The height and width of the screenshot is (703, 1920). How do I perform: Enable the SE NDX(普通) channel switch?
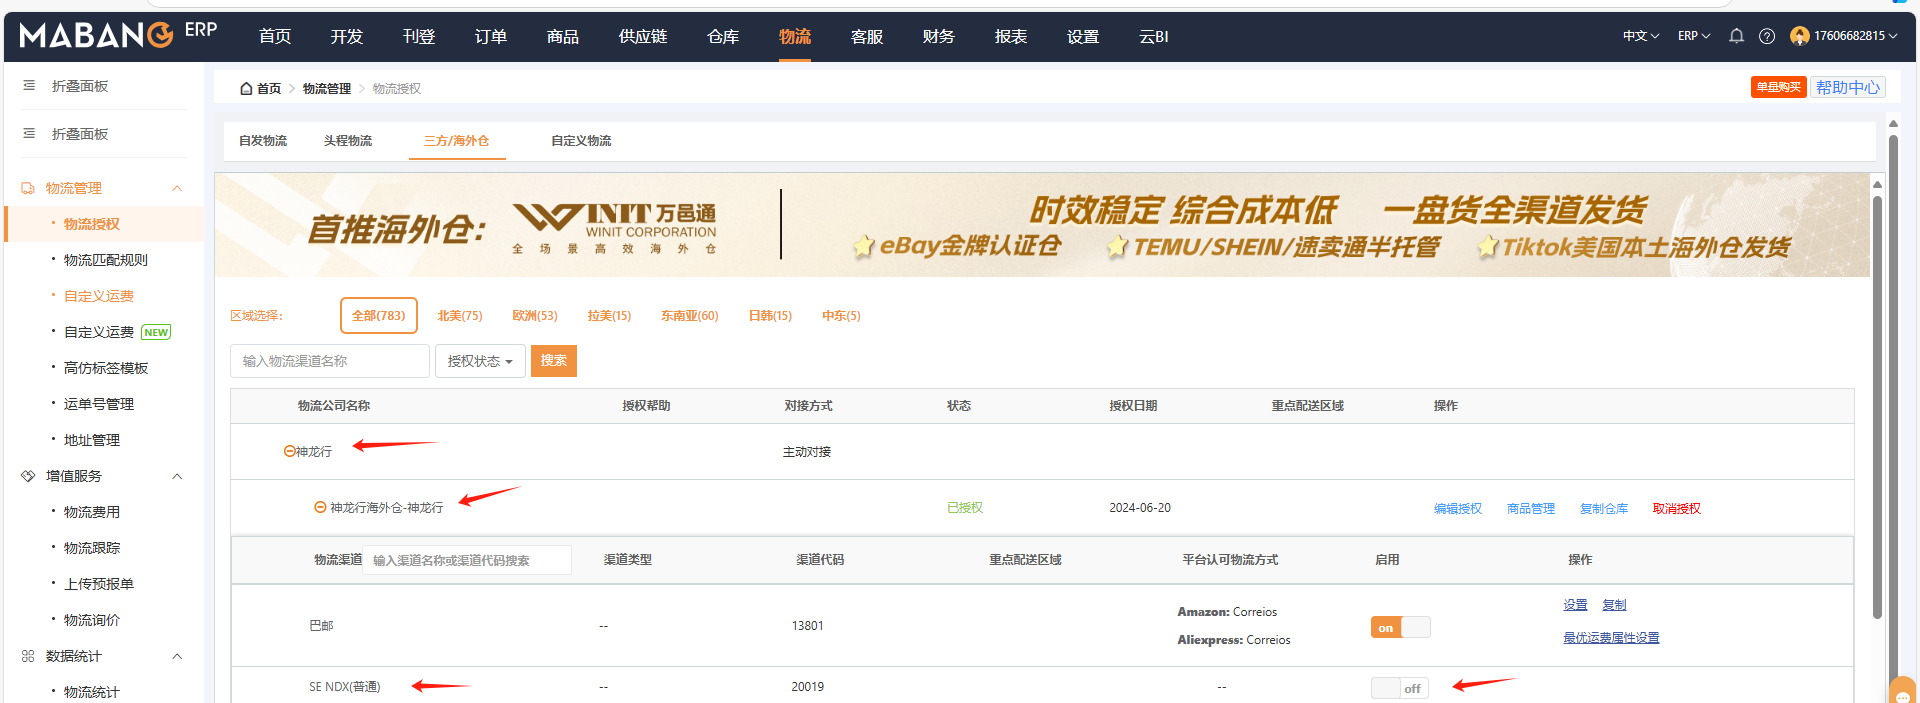click(x=1400, y=688)
